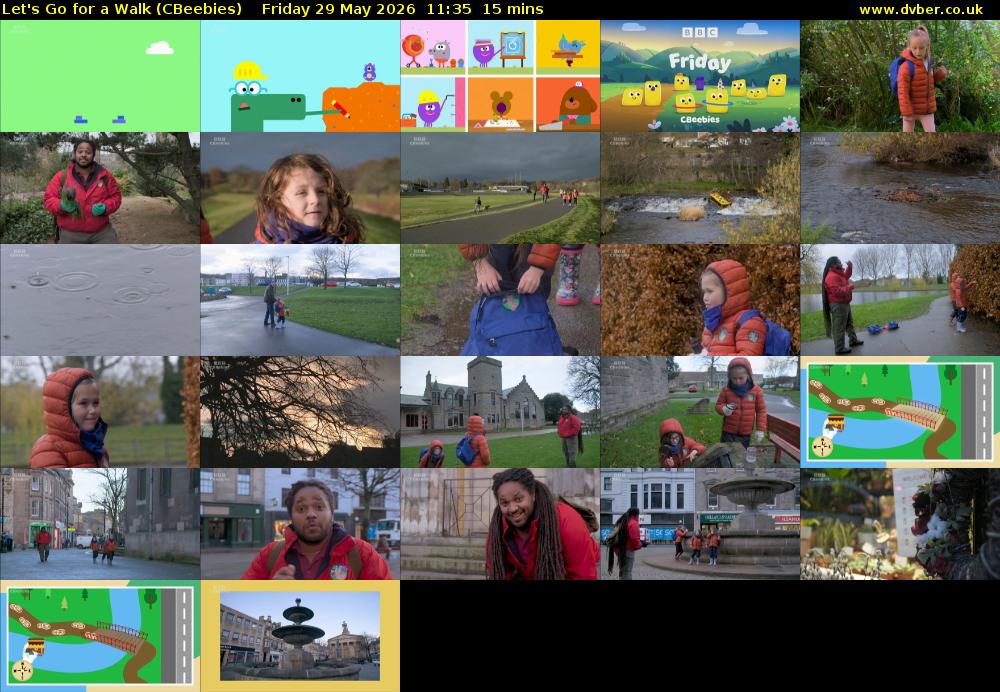Click the programme title "Let's Go for a Walk (CBeebies)"
The image size is (1000, 692).
(x=122, y=9)
